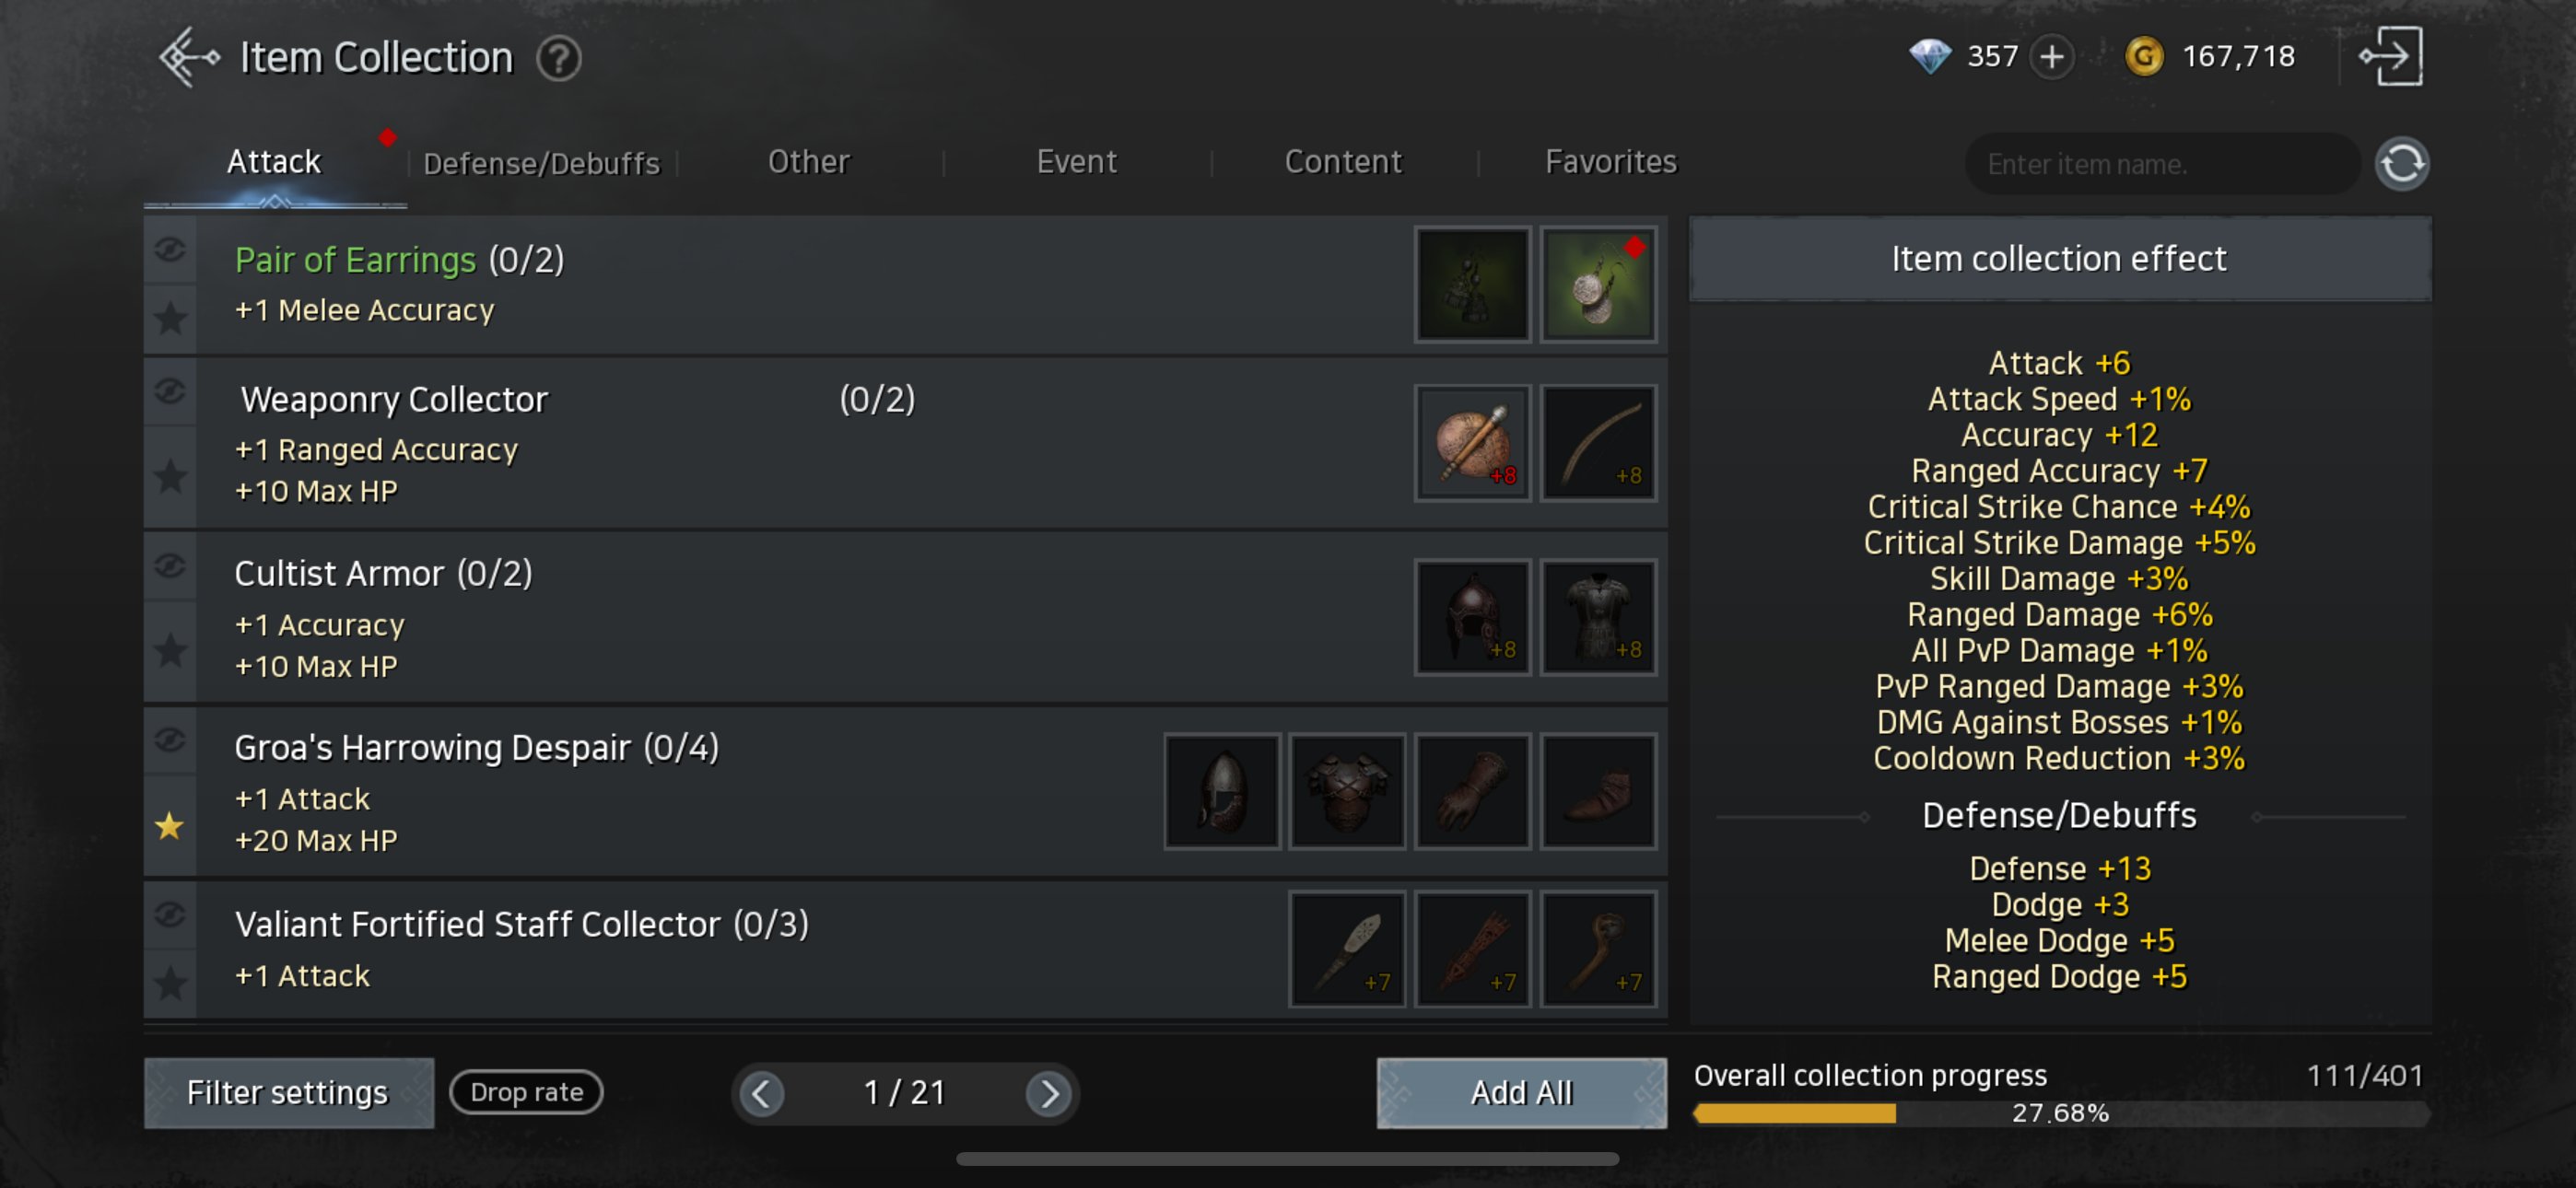Open the help question mark icon

point(558,59)
